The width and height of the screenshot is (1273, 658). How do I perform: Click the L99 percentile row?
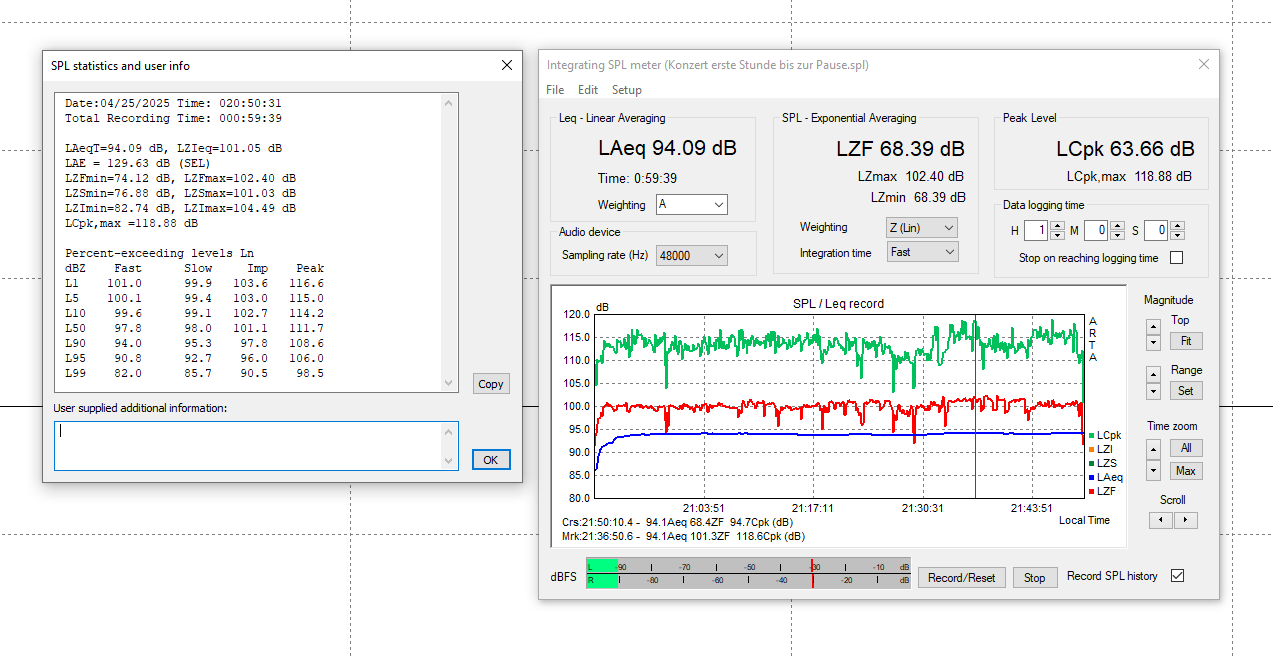coord(194,373)
